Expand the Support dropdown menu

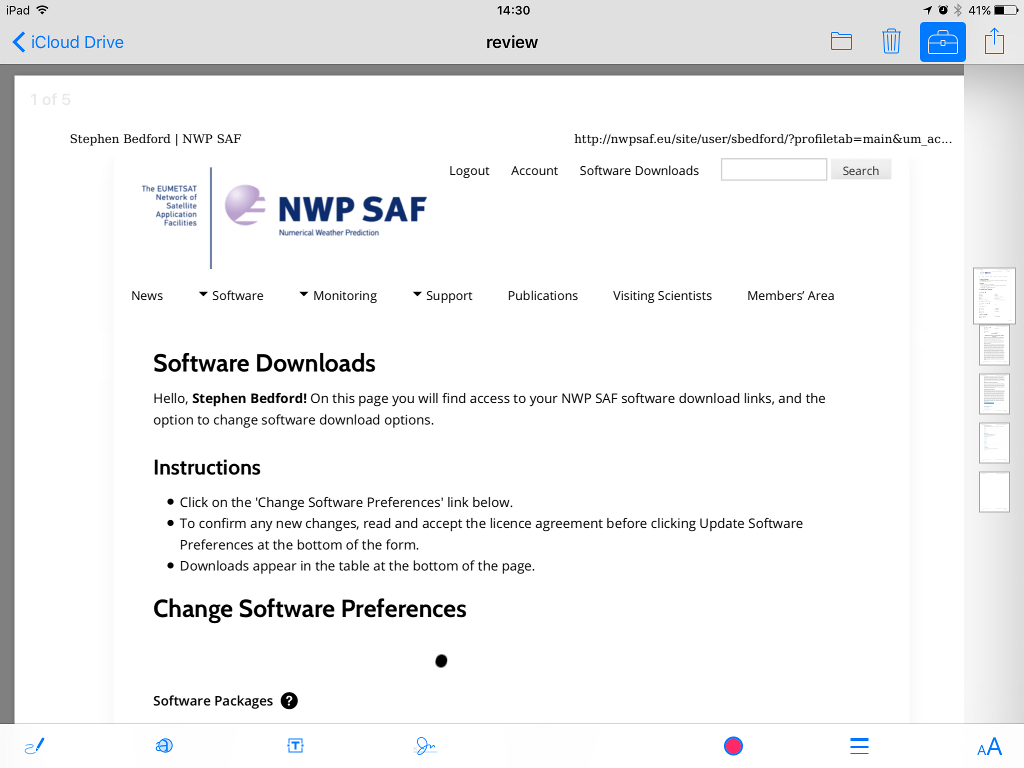[x=443, y=295]
